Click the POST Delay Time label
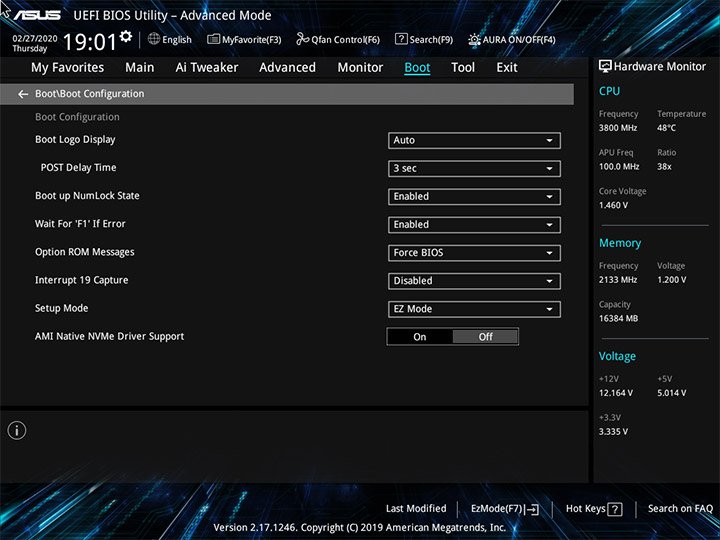Screen dimensions: 720x540 (79, 168)
